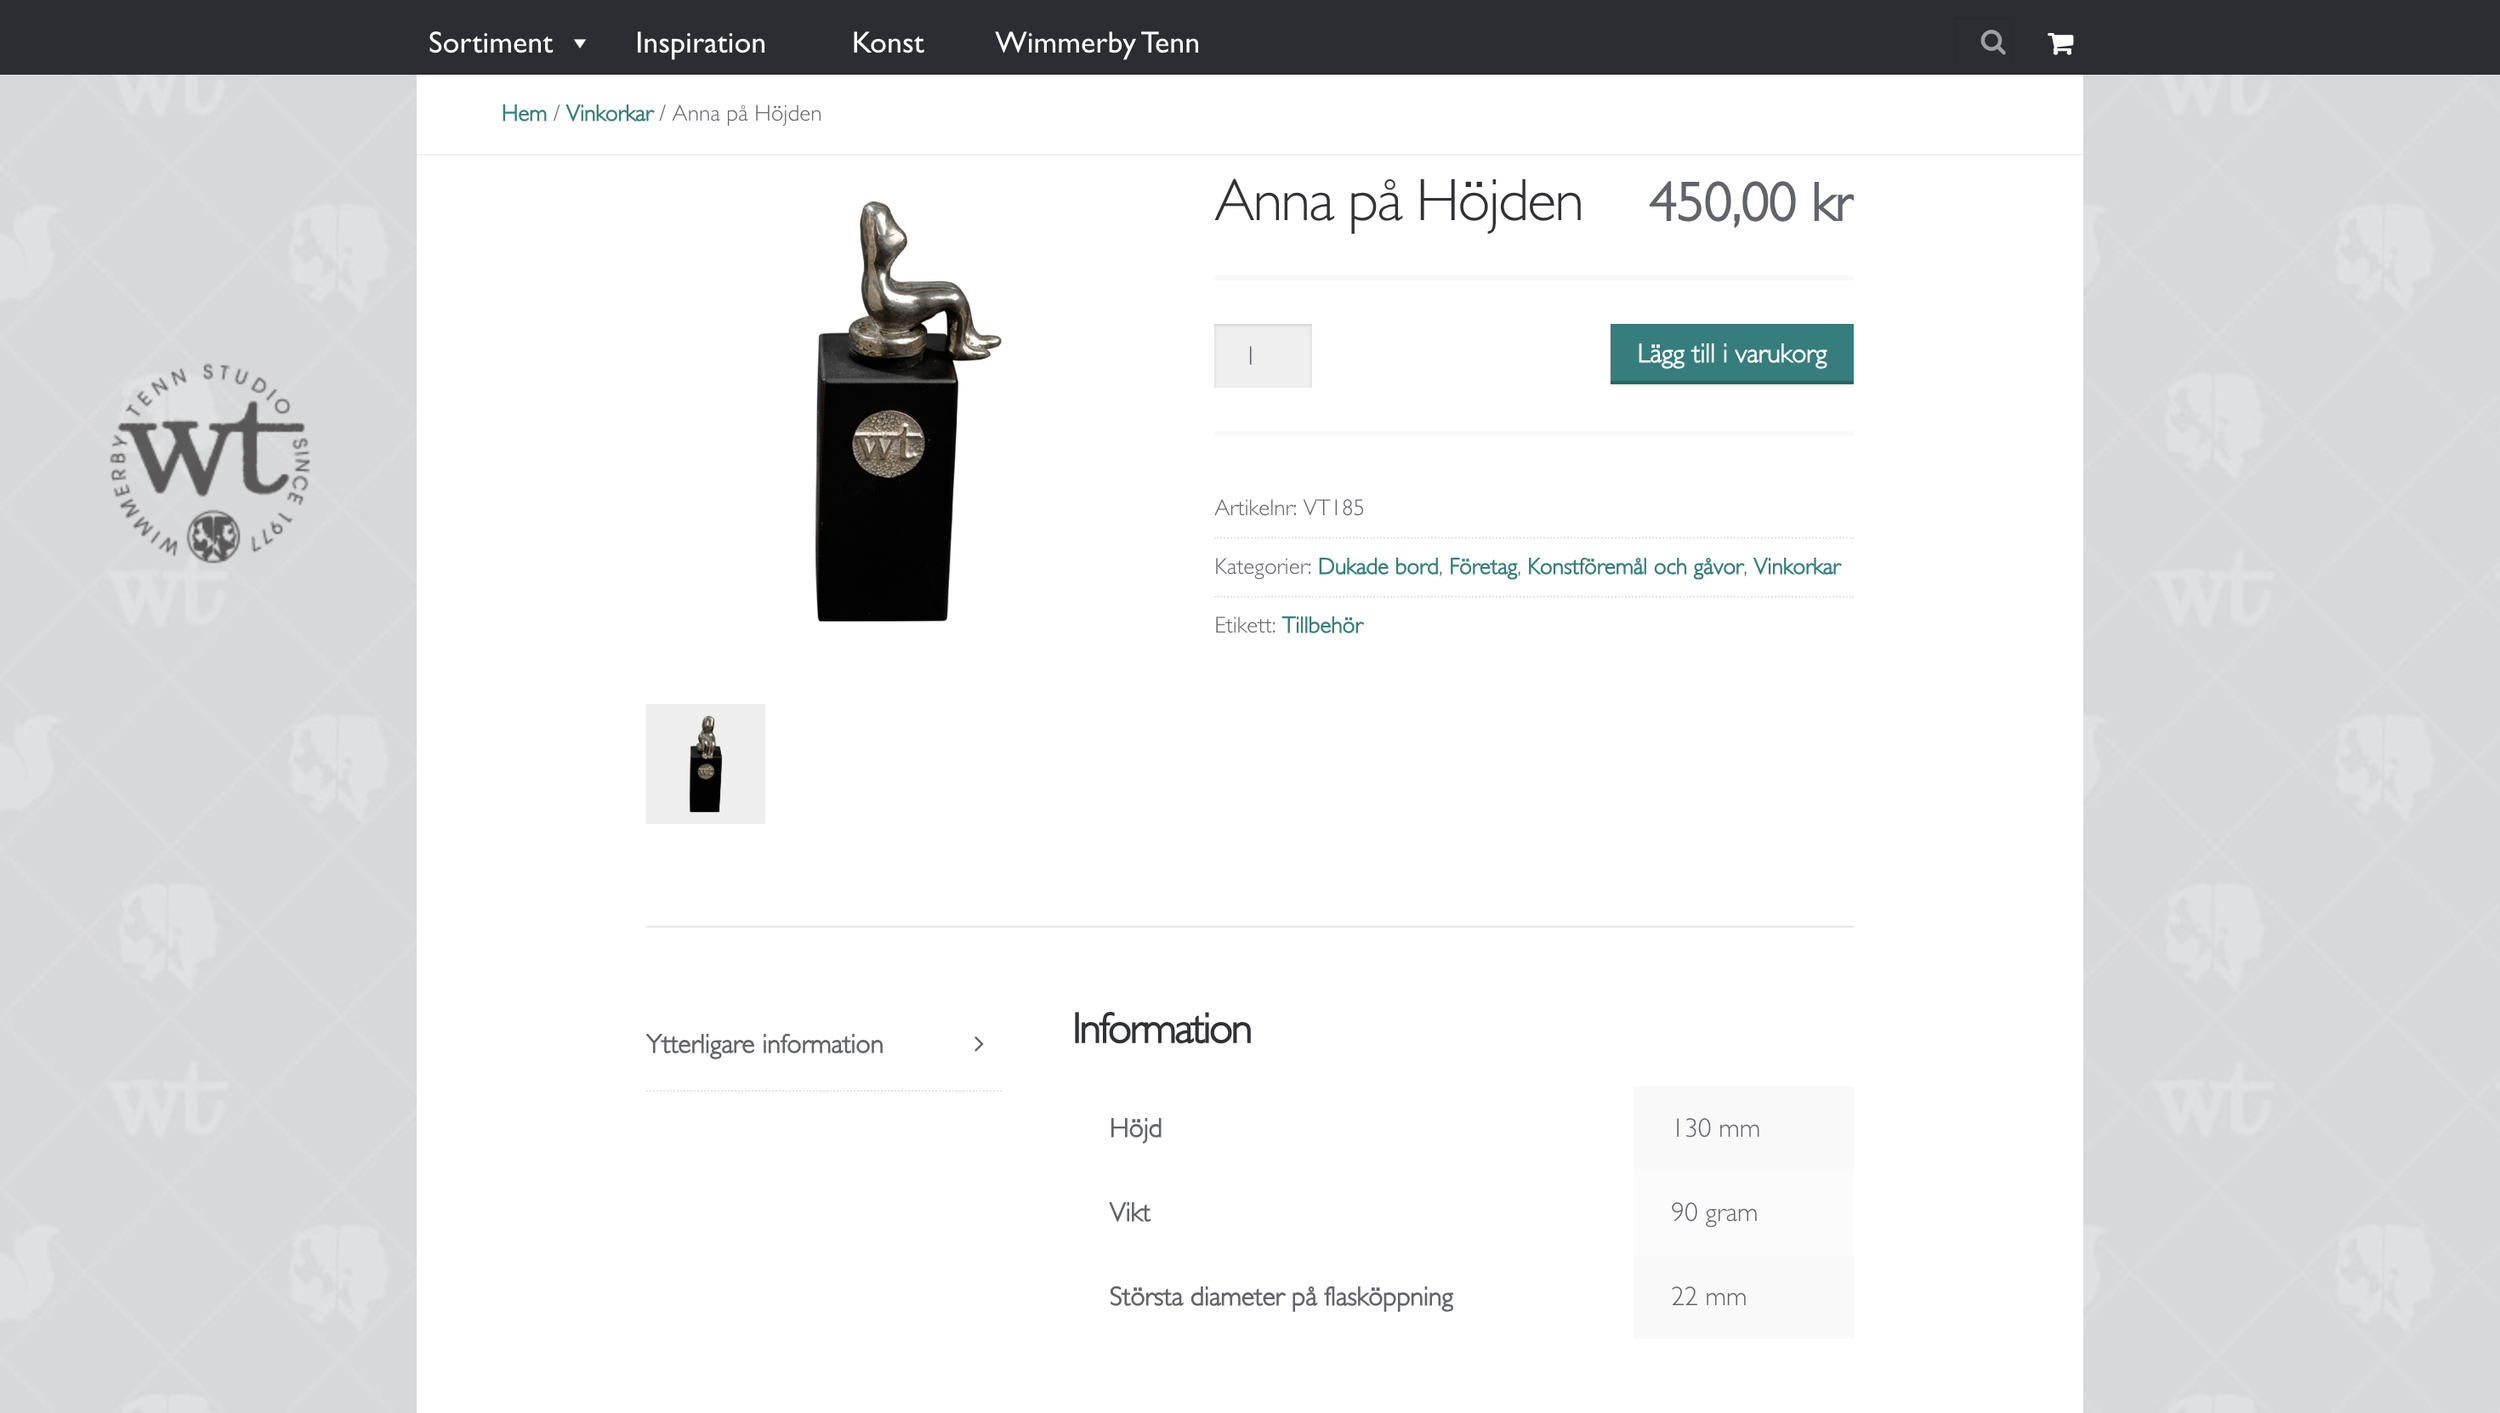Screen dimensions: 2500x1413
Task: Open the shopping cart icon
Action: pyautogui.click(x=2060, y=43)
